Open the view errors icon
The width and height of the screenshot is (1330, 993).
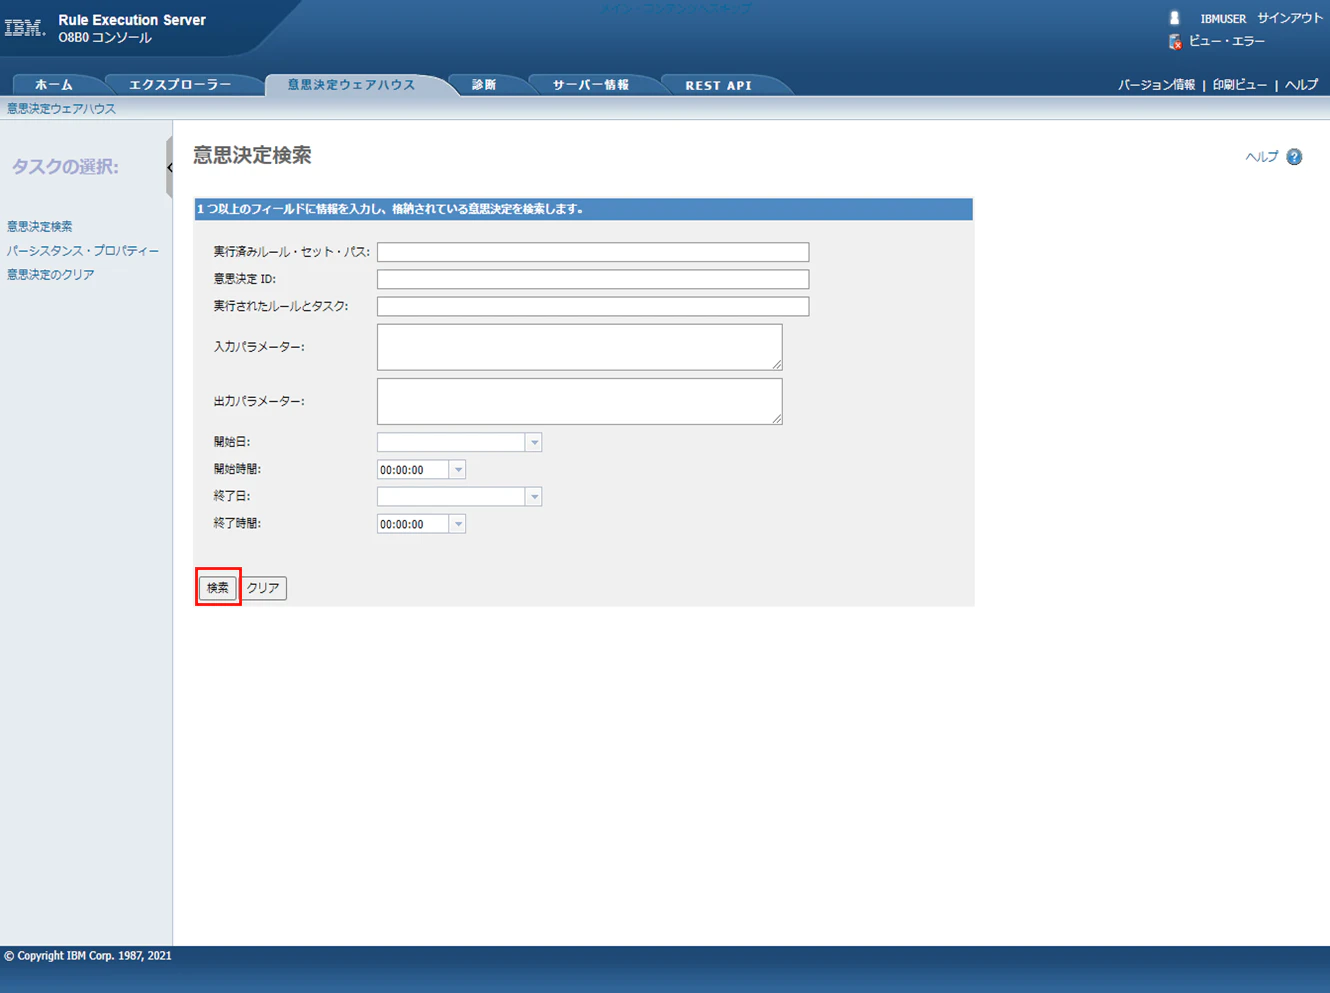1175,41
